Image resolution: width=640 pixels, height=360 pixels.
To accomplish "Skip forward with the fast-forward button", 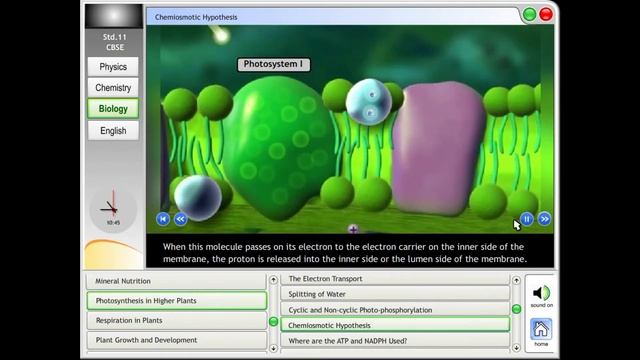I will [x=544, y=219].
